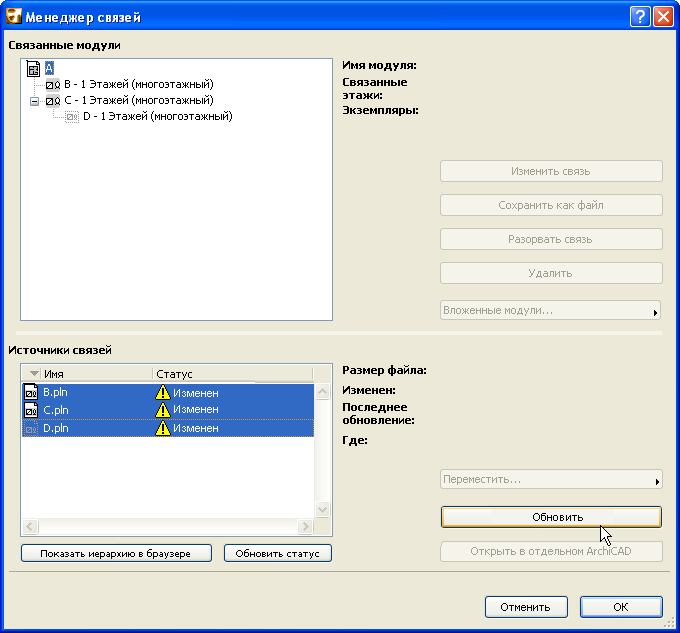Click the file icon of B.pln
The image size is (680, 633).
point(31,392)
